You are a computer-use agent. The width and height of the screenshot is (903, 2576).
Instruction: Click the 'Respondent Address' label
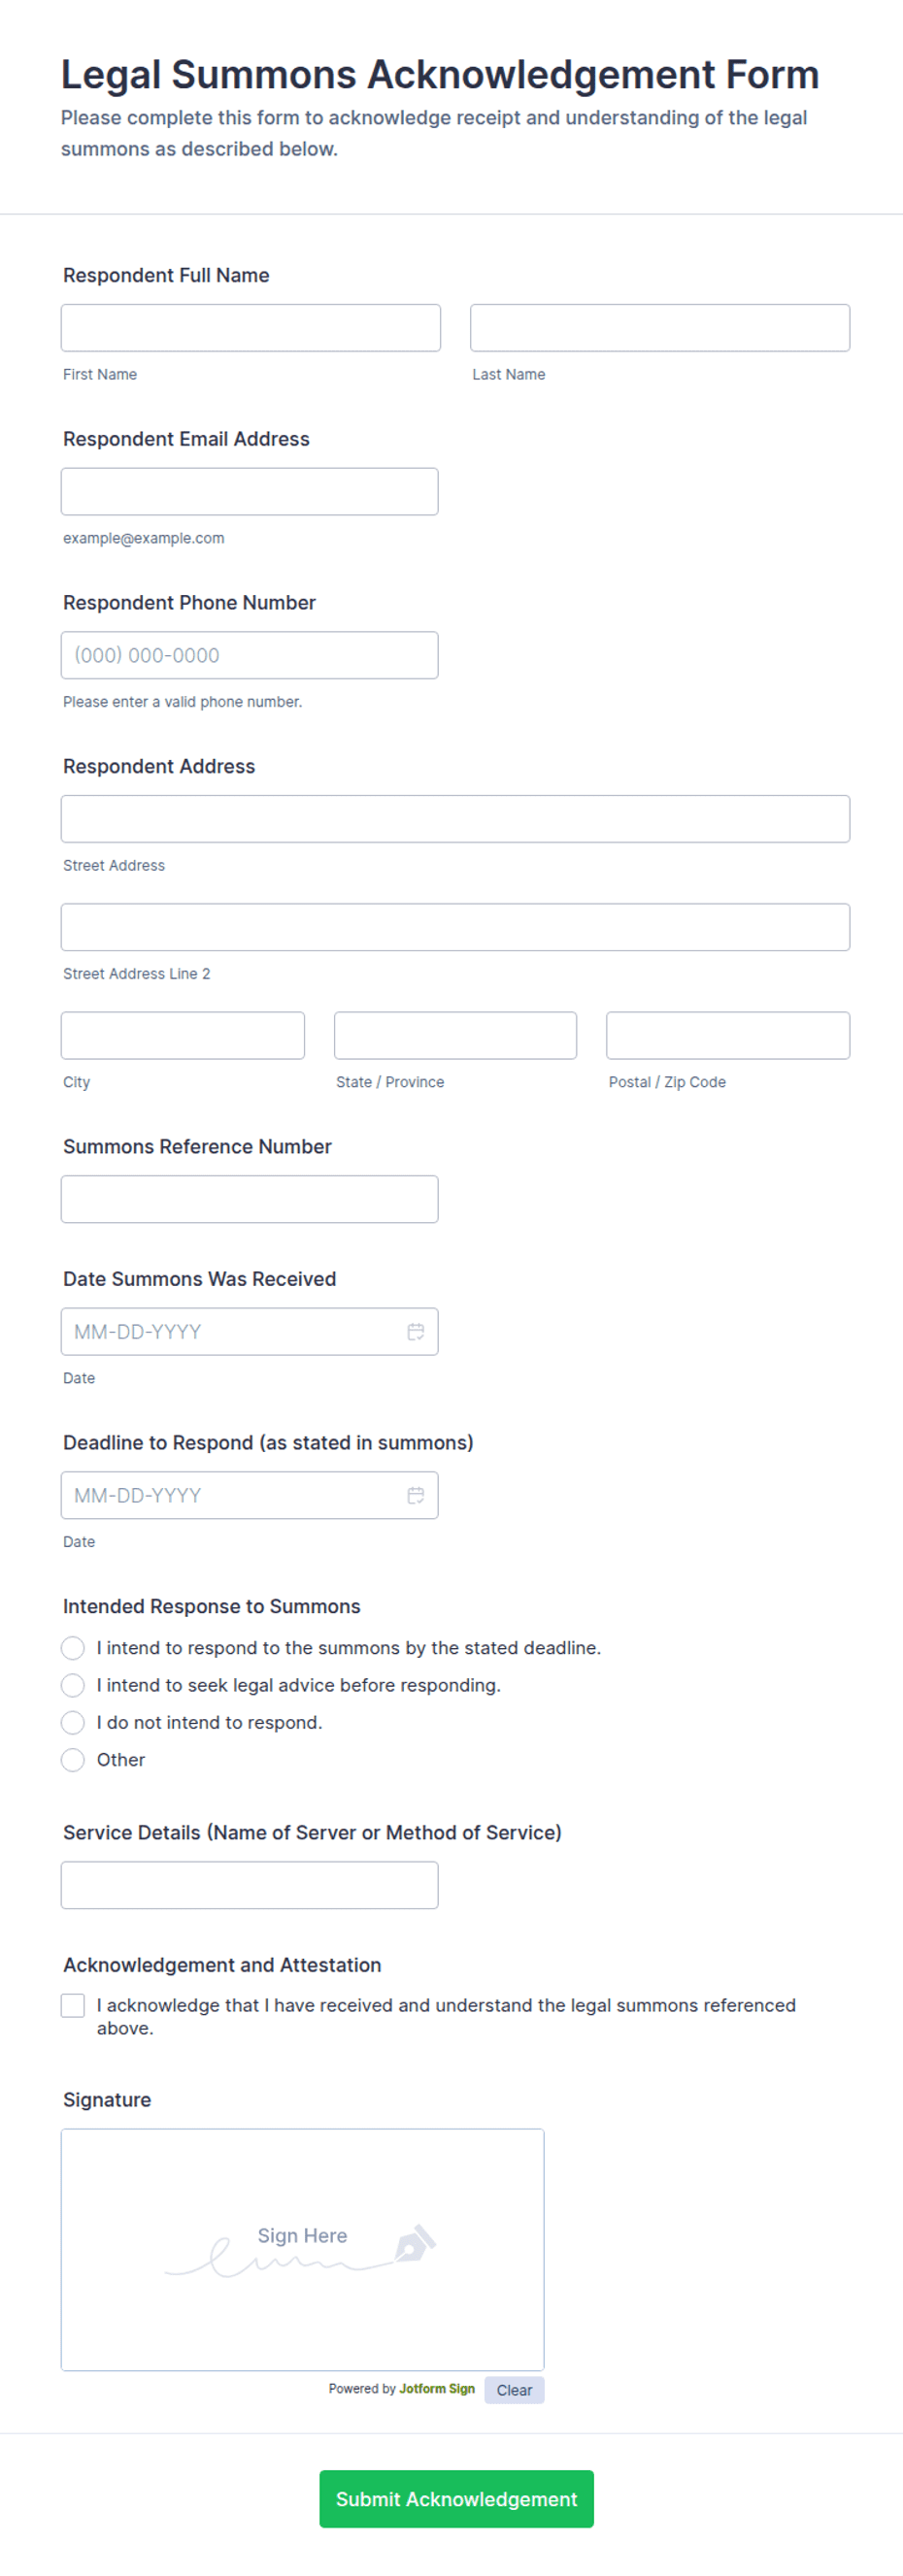point(159,766)
